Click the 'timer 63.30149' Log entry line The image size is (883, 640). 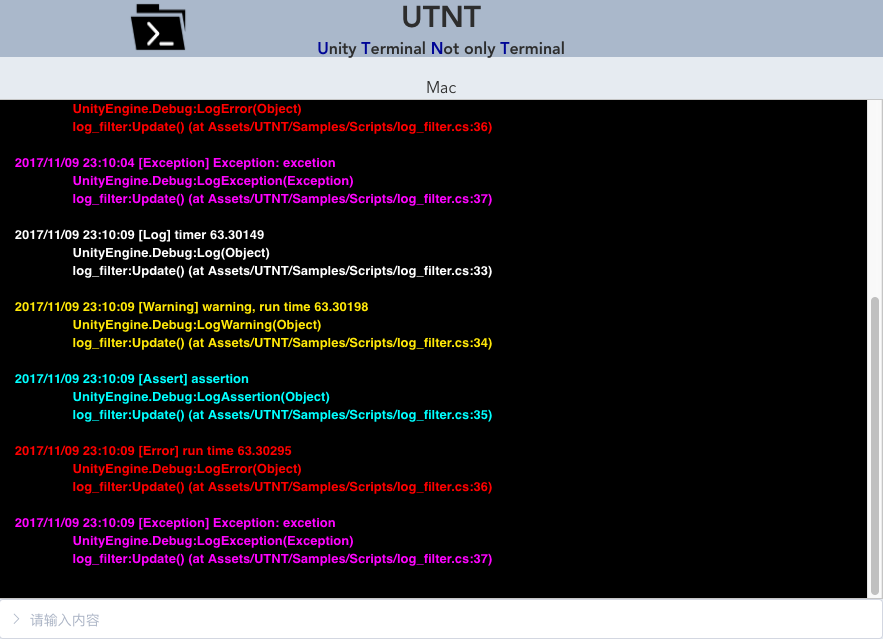click(x=140, y=235)
